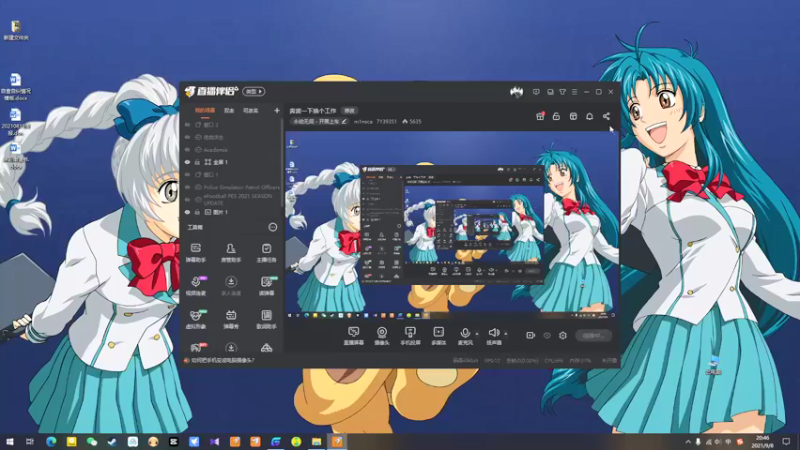Toggle the preview eye icon near settings
Screen dimensions: 800x450
pyautogui.click(x=547, y=335)
